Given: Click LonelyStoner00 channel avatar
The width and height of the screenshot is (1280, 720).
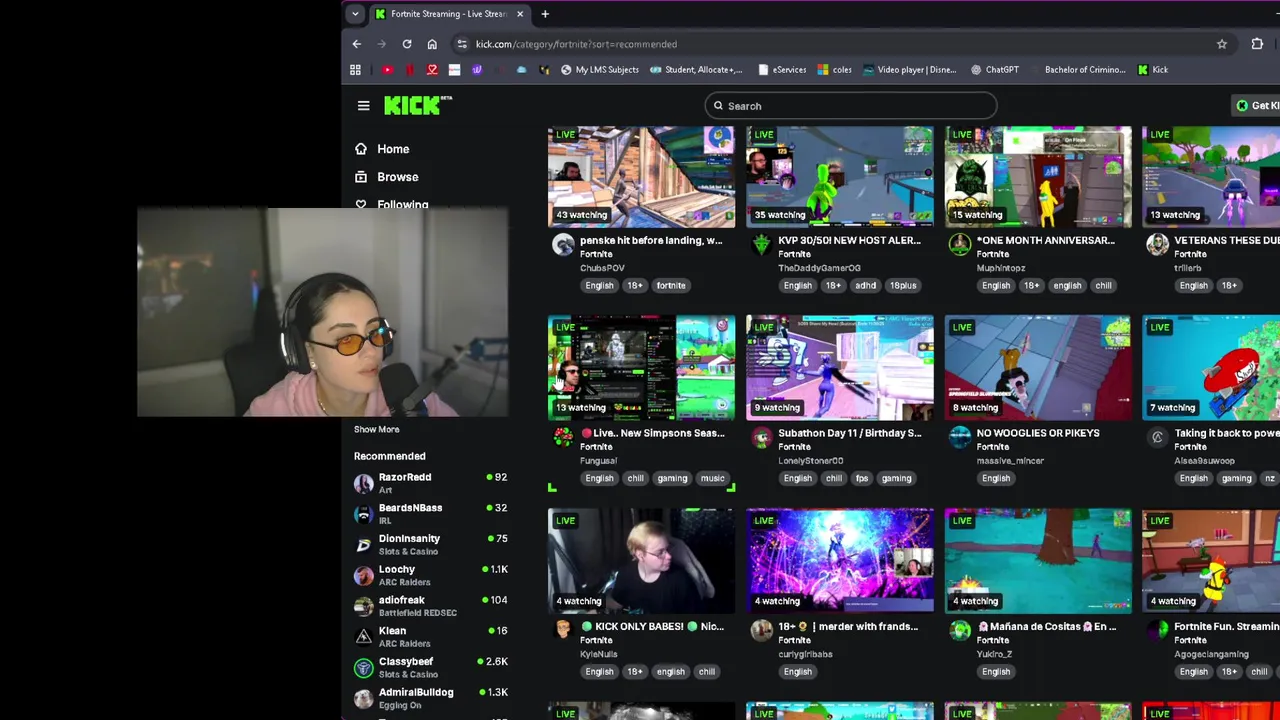Looking at the screenshot, I should click(762, 437).
